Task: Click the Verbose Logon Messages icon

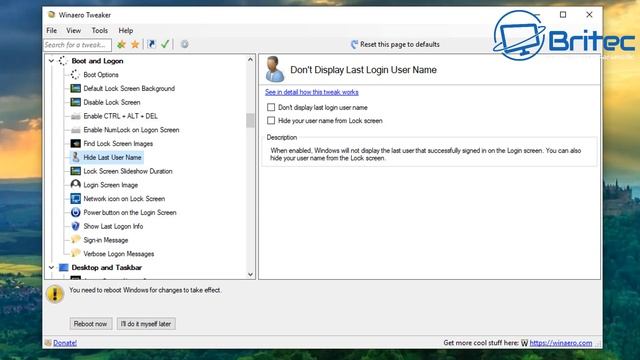Action: coord(76,253)
